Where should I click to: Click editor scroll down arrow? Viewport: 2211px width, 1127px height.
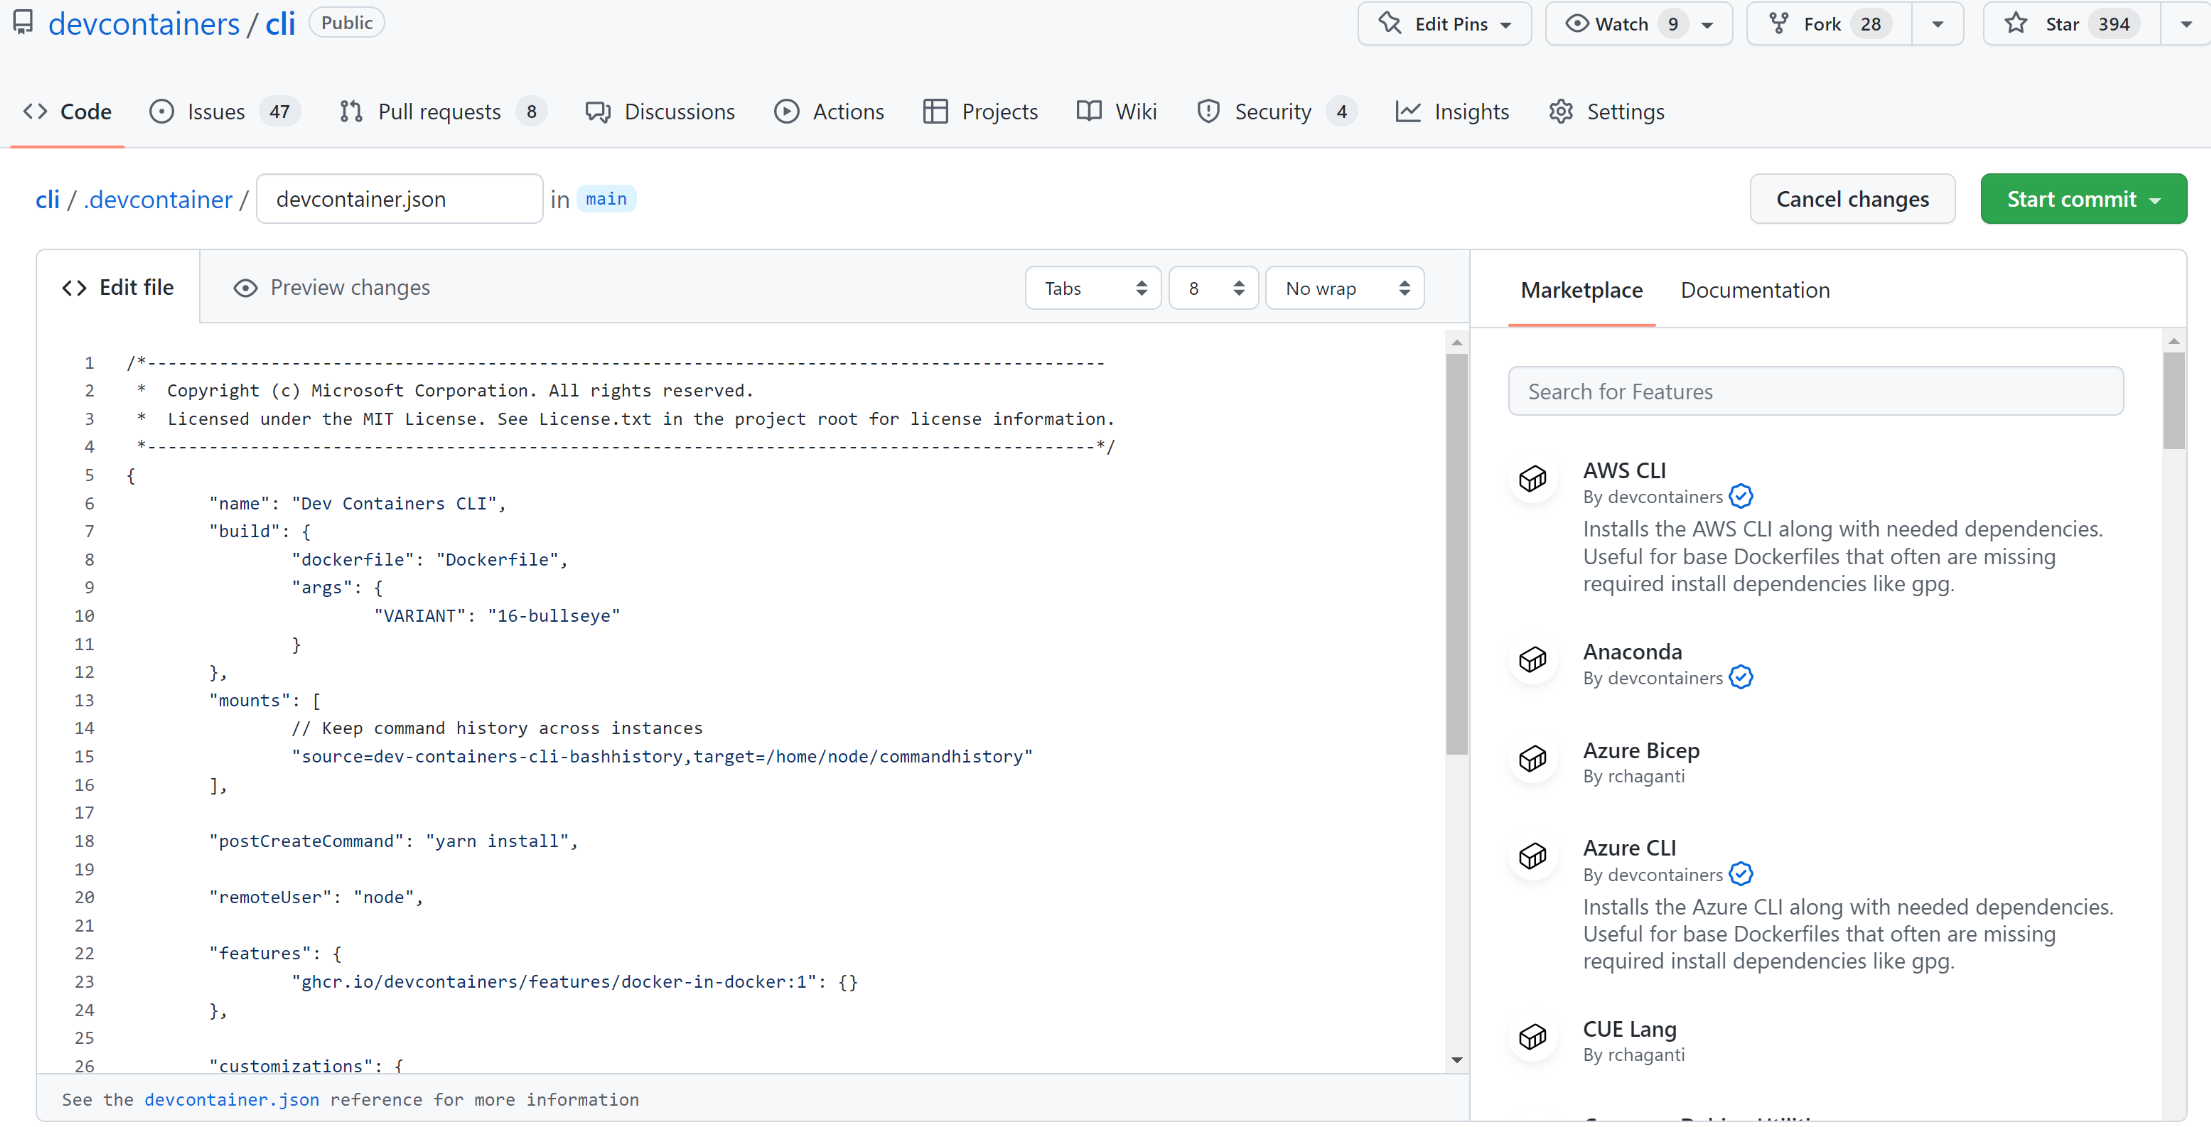tap(1457, 1060)
